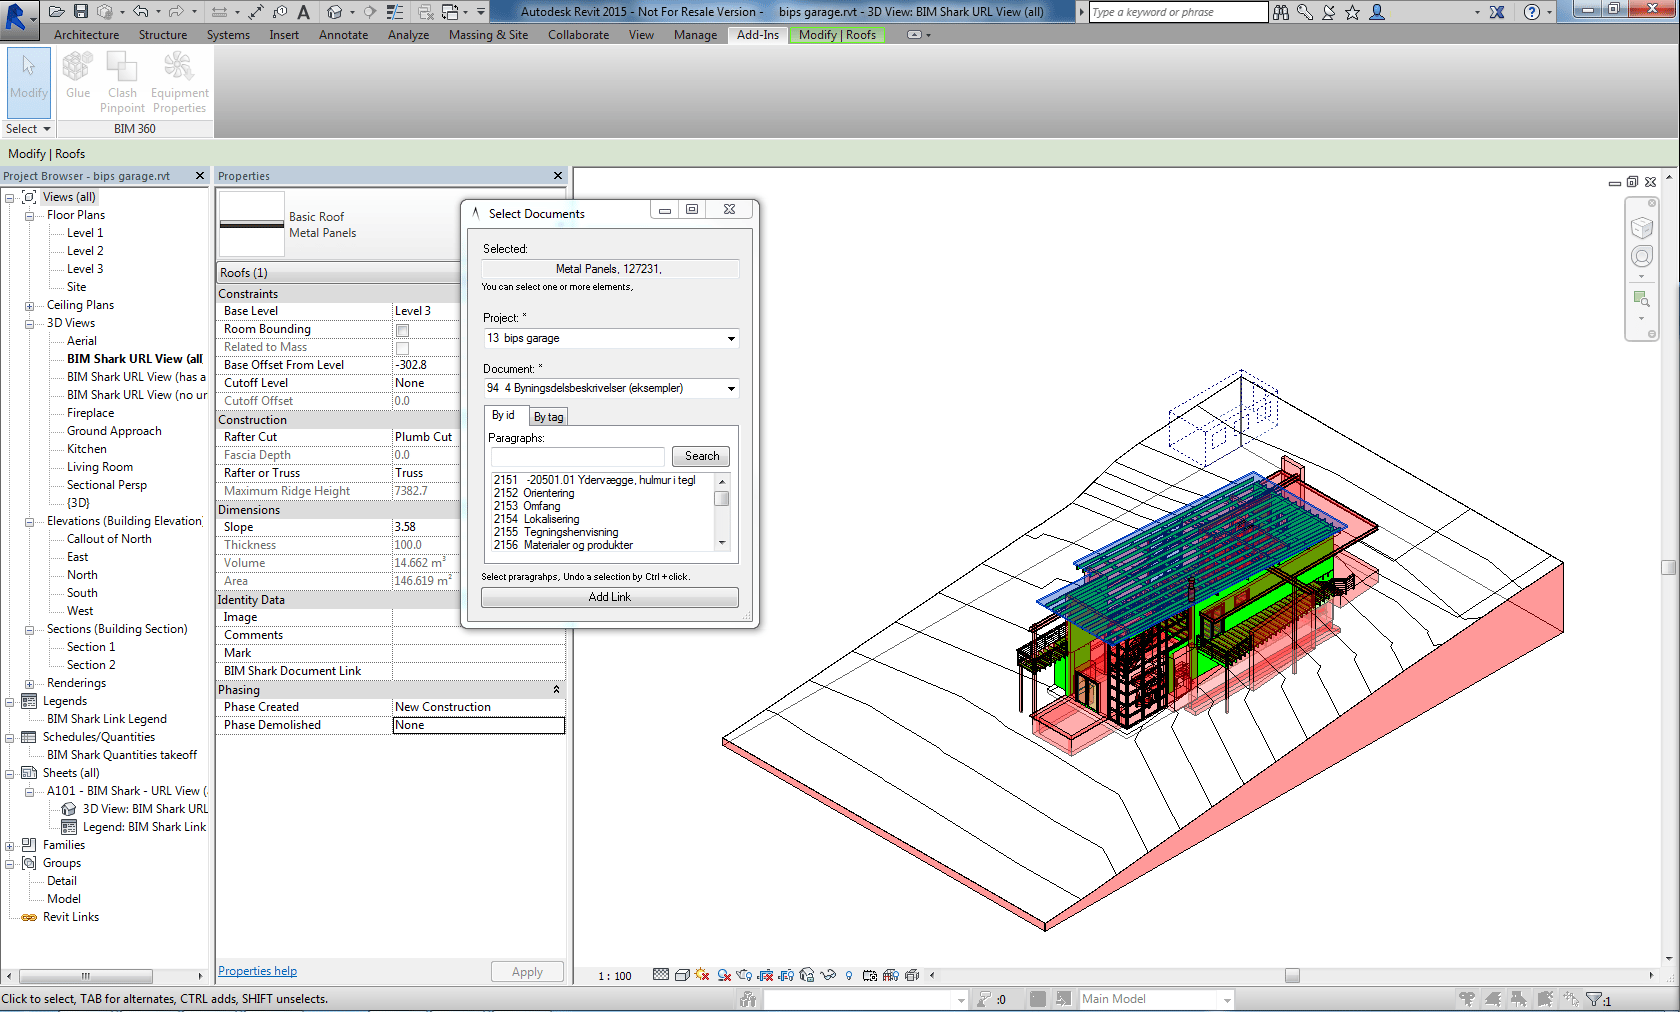Select the By id tab
Screen dimensions: 1680x1012
[504, 415]
